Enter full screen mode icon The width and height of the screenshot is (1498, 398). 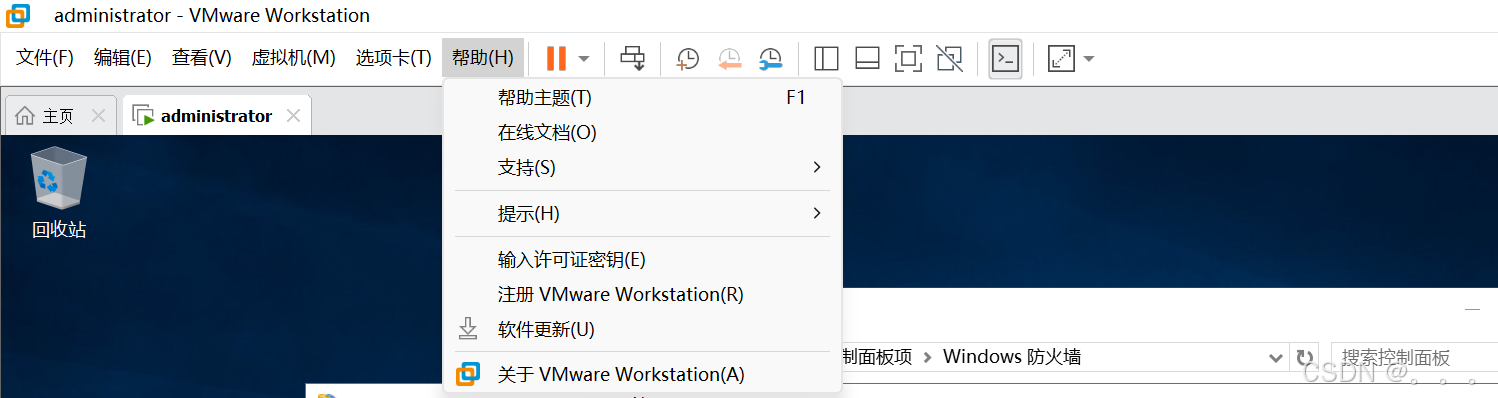click(908, 58)
